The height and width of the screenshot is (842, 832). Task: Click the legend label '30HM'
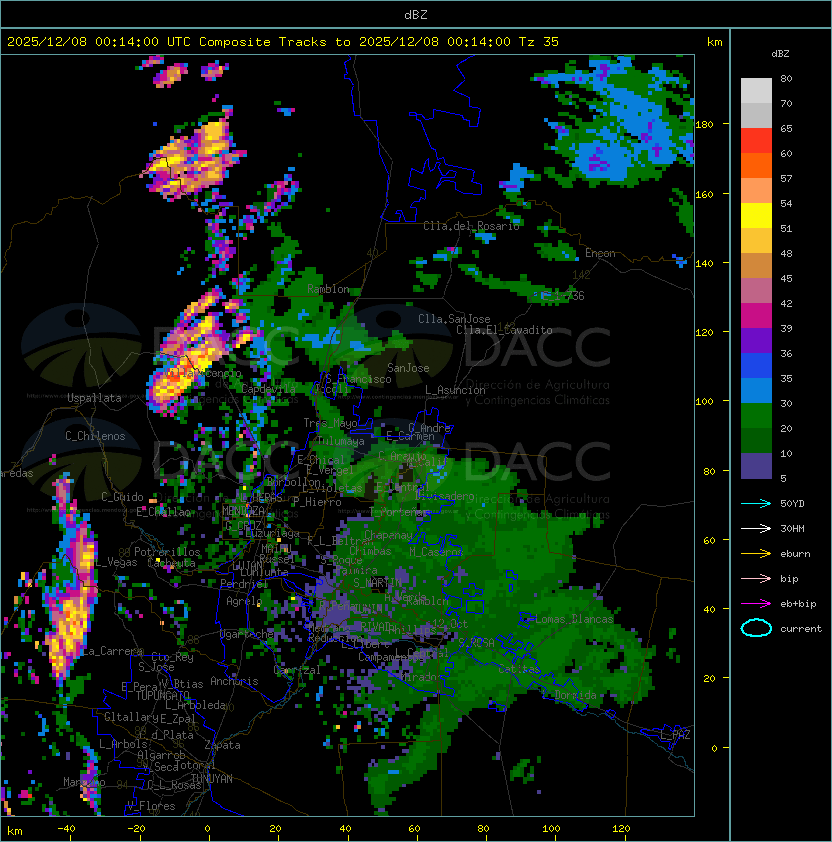pyautogui.click(x=792, y=528)
